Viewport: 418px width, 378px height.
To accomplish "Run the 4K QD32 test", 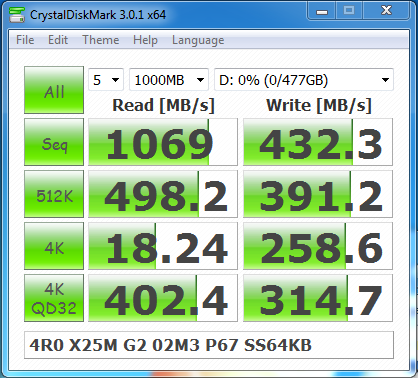I will point(54,298).
